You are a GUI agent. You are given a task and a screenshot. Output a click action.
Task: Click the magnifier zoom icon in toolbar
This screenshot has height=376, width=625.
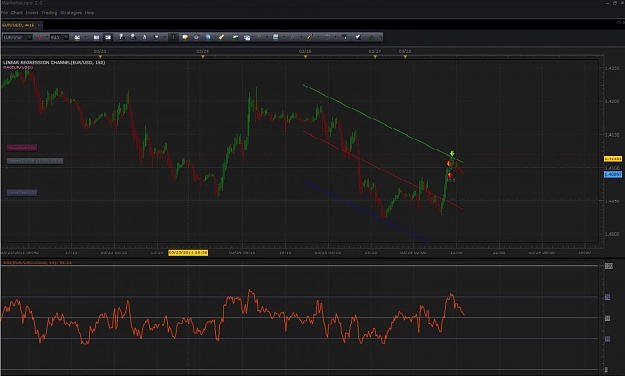point(259,37)
